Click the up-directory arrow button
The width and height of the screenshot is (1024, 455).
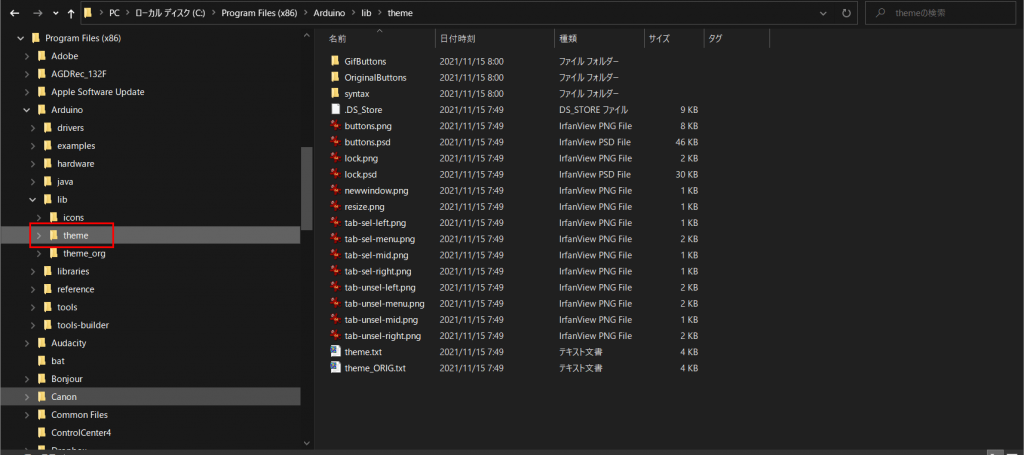tap(70, 14)
